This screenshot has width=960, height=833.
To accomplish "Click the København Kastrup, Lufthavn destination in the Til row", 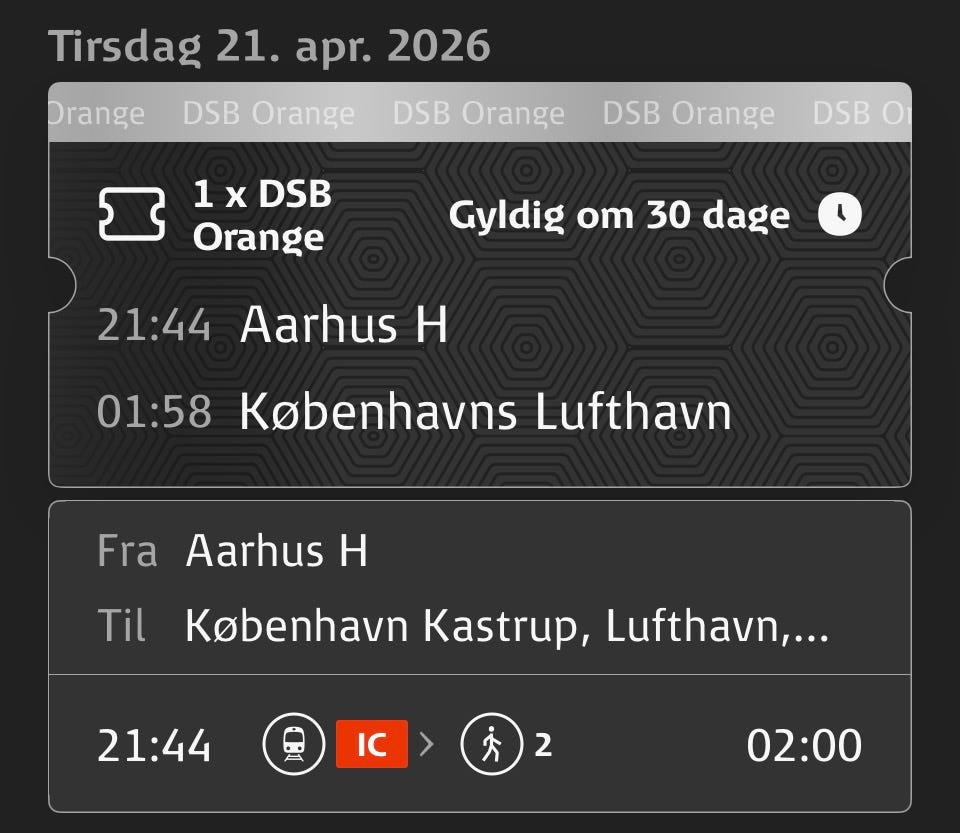I will click(506, 627).
